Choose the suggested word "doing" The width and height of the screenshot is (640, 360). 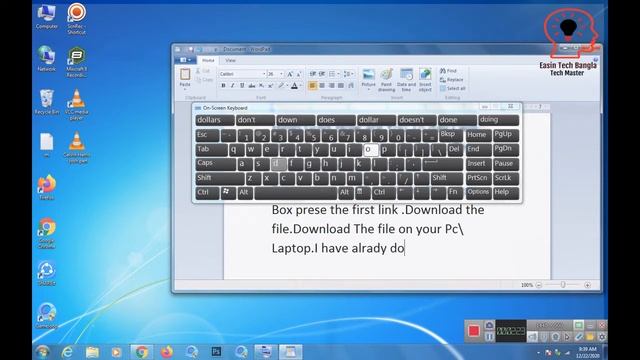click(499, 120)
